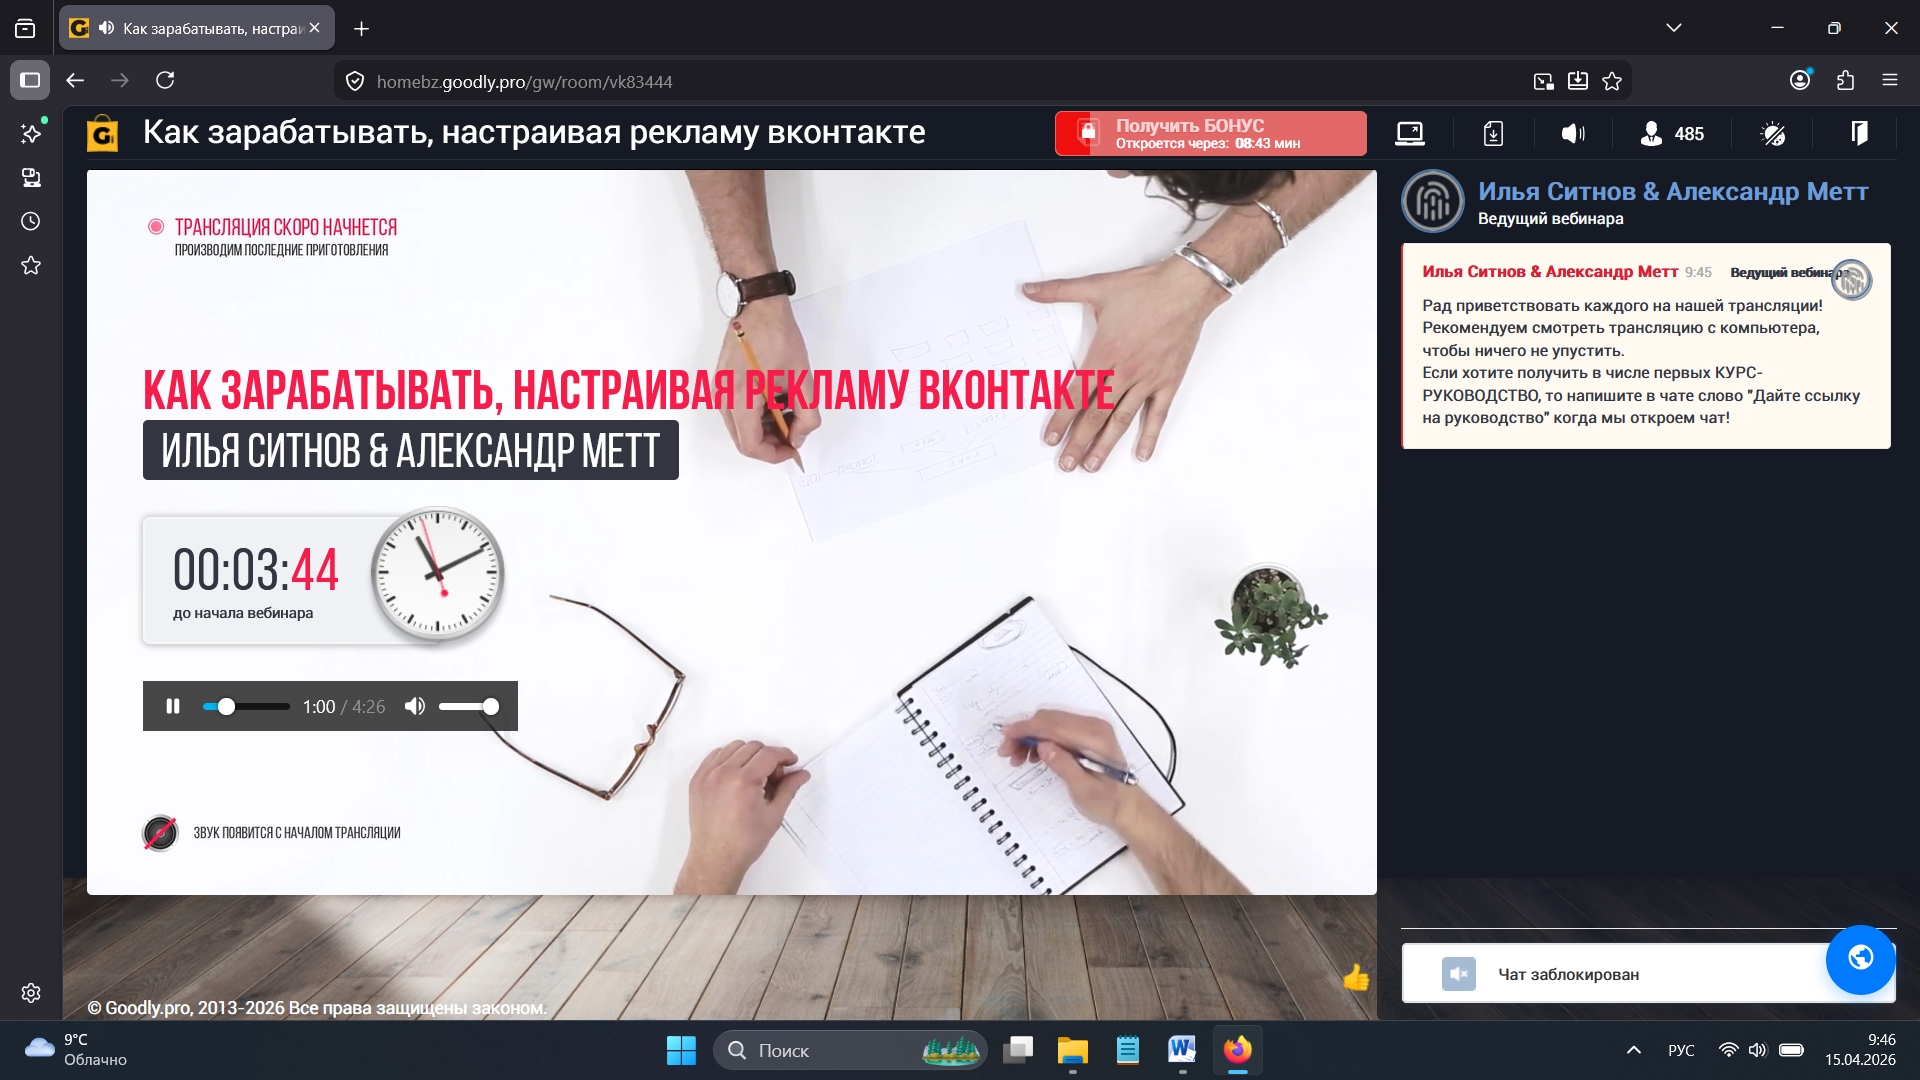
Task: Mute the video player speaker icon
Action: (x=414, y=706)
